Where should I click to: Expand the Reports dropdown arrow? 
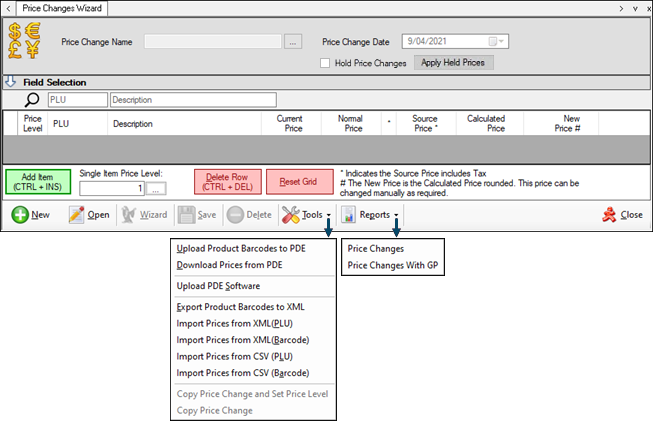coord(396,215)
